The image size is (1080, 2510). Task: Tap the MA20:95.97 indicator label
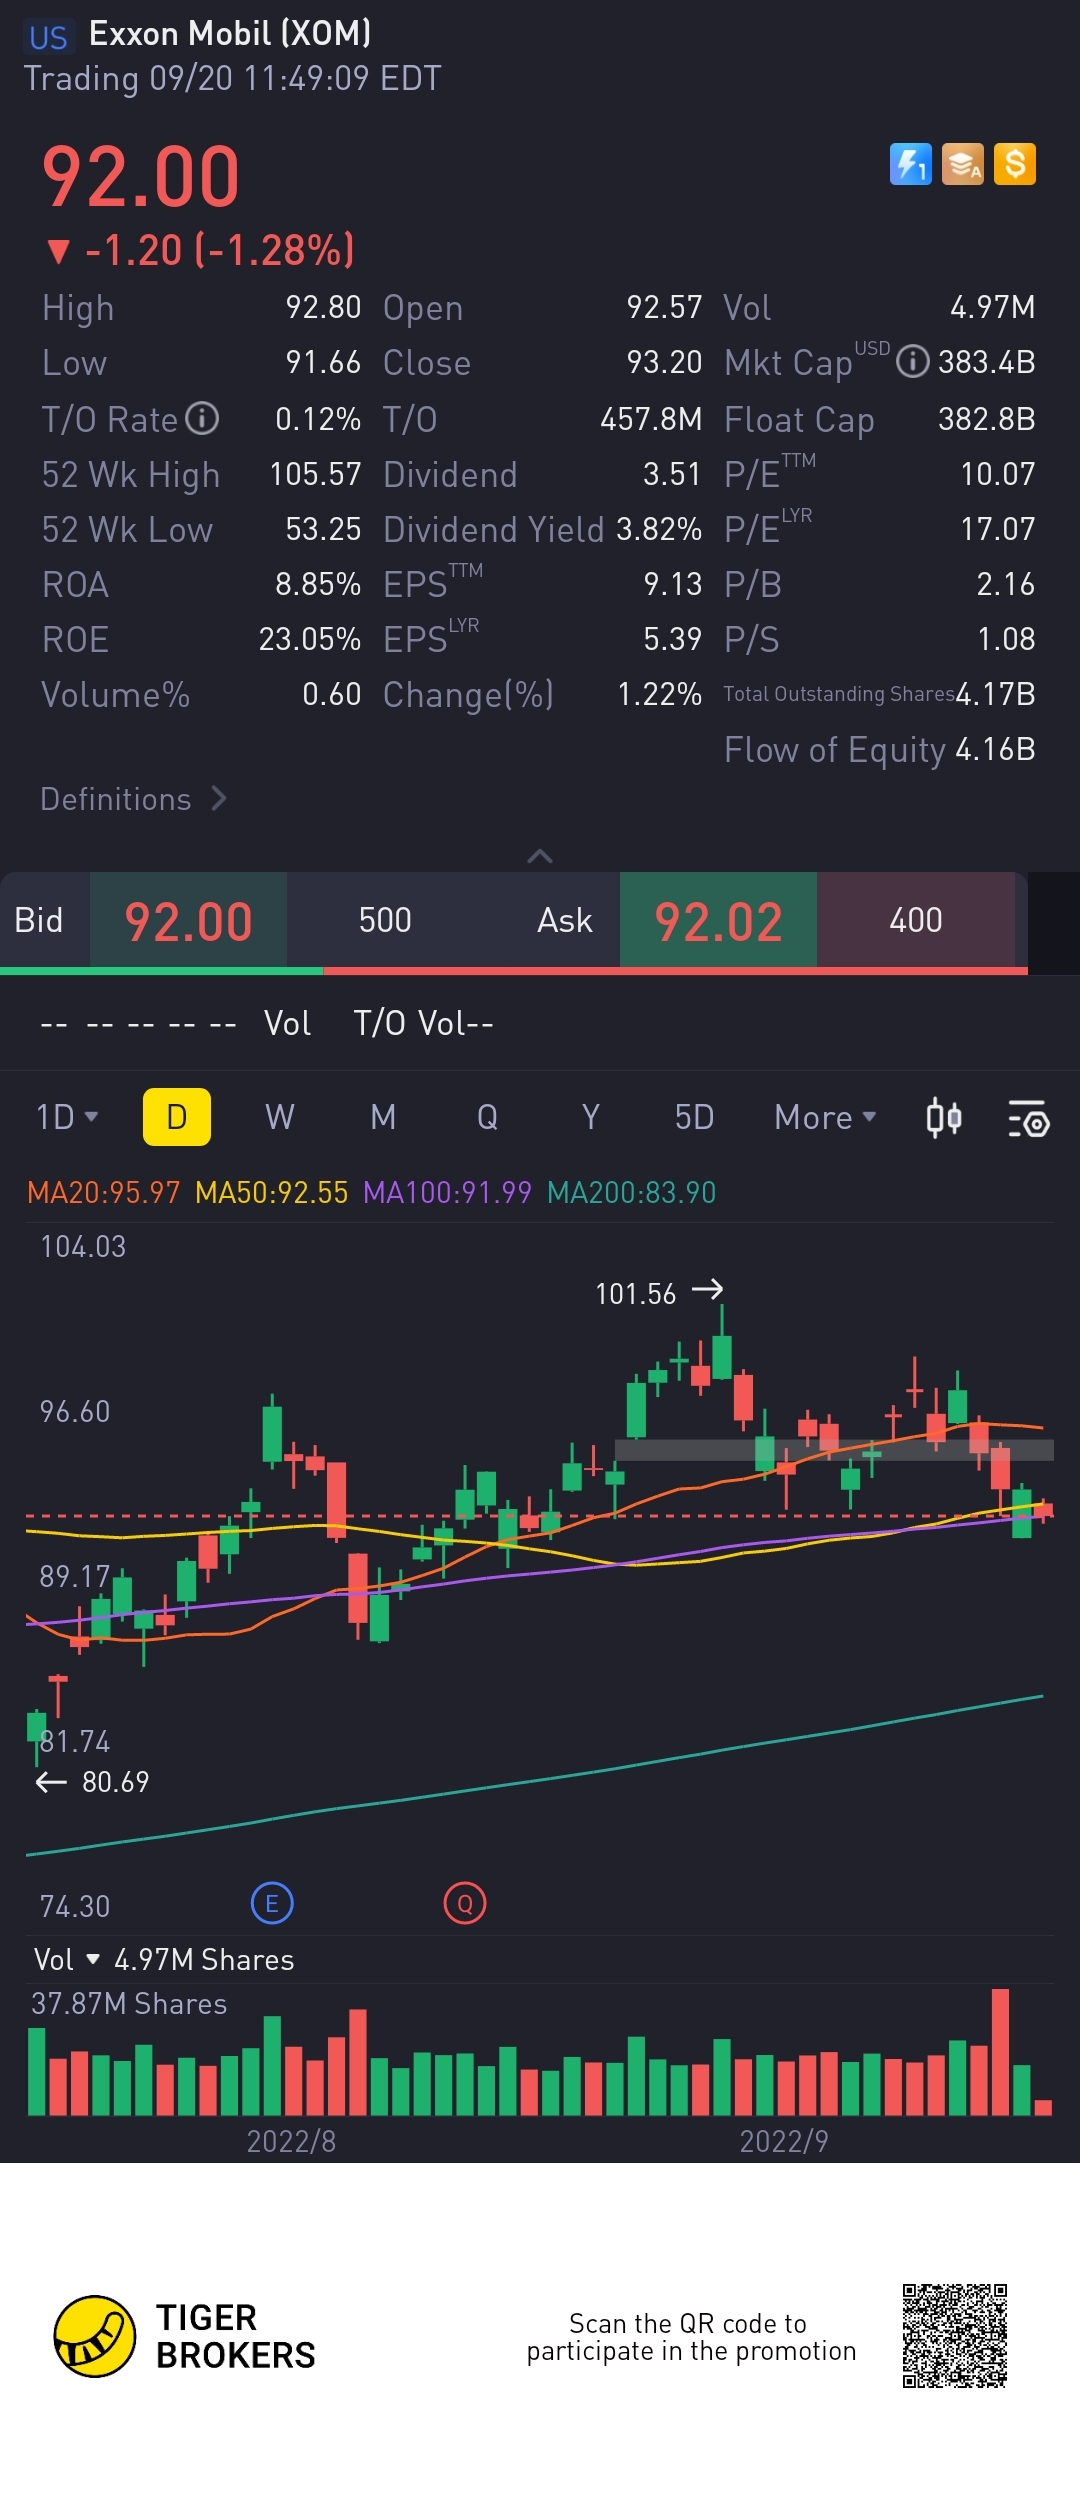tap(103, 1192)
